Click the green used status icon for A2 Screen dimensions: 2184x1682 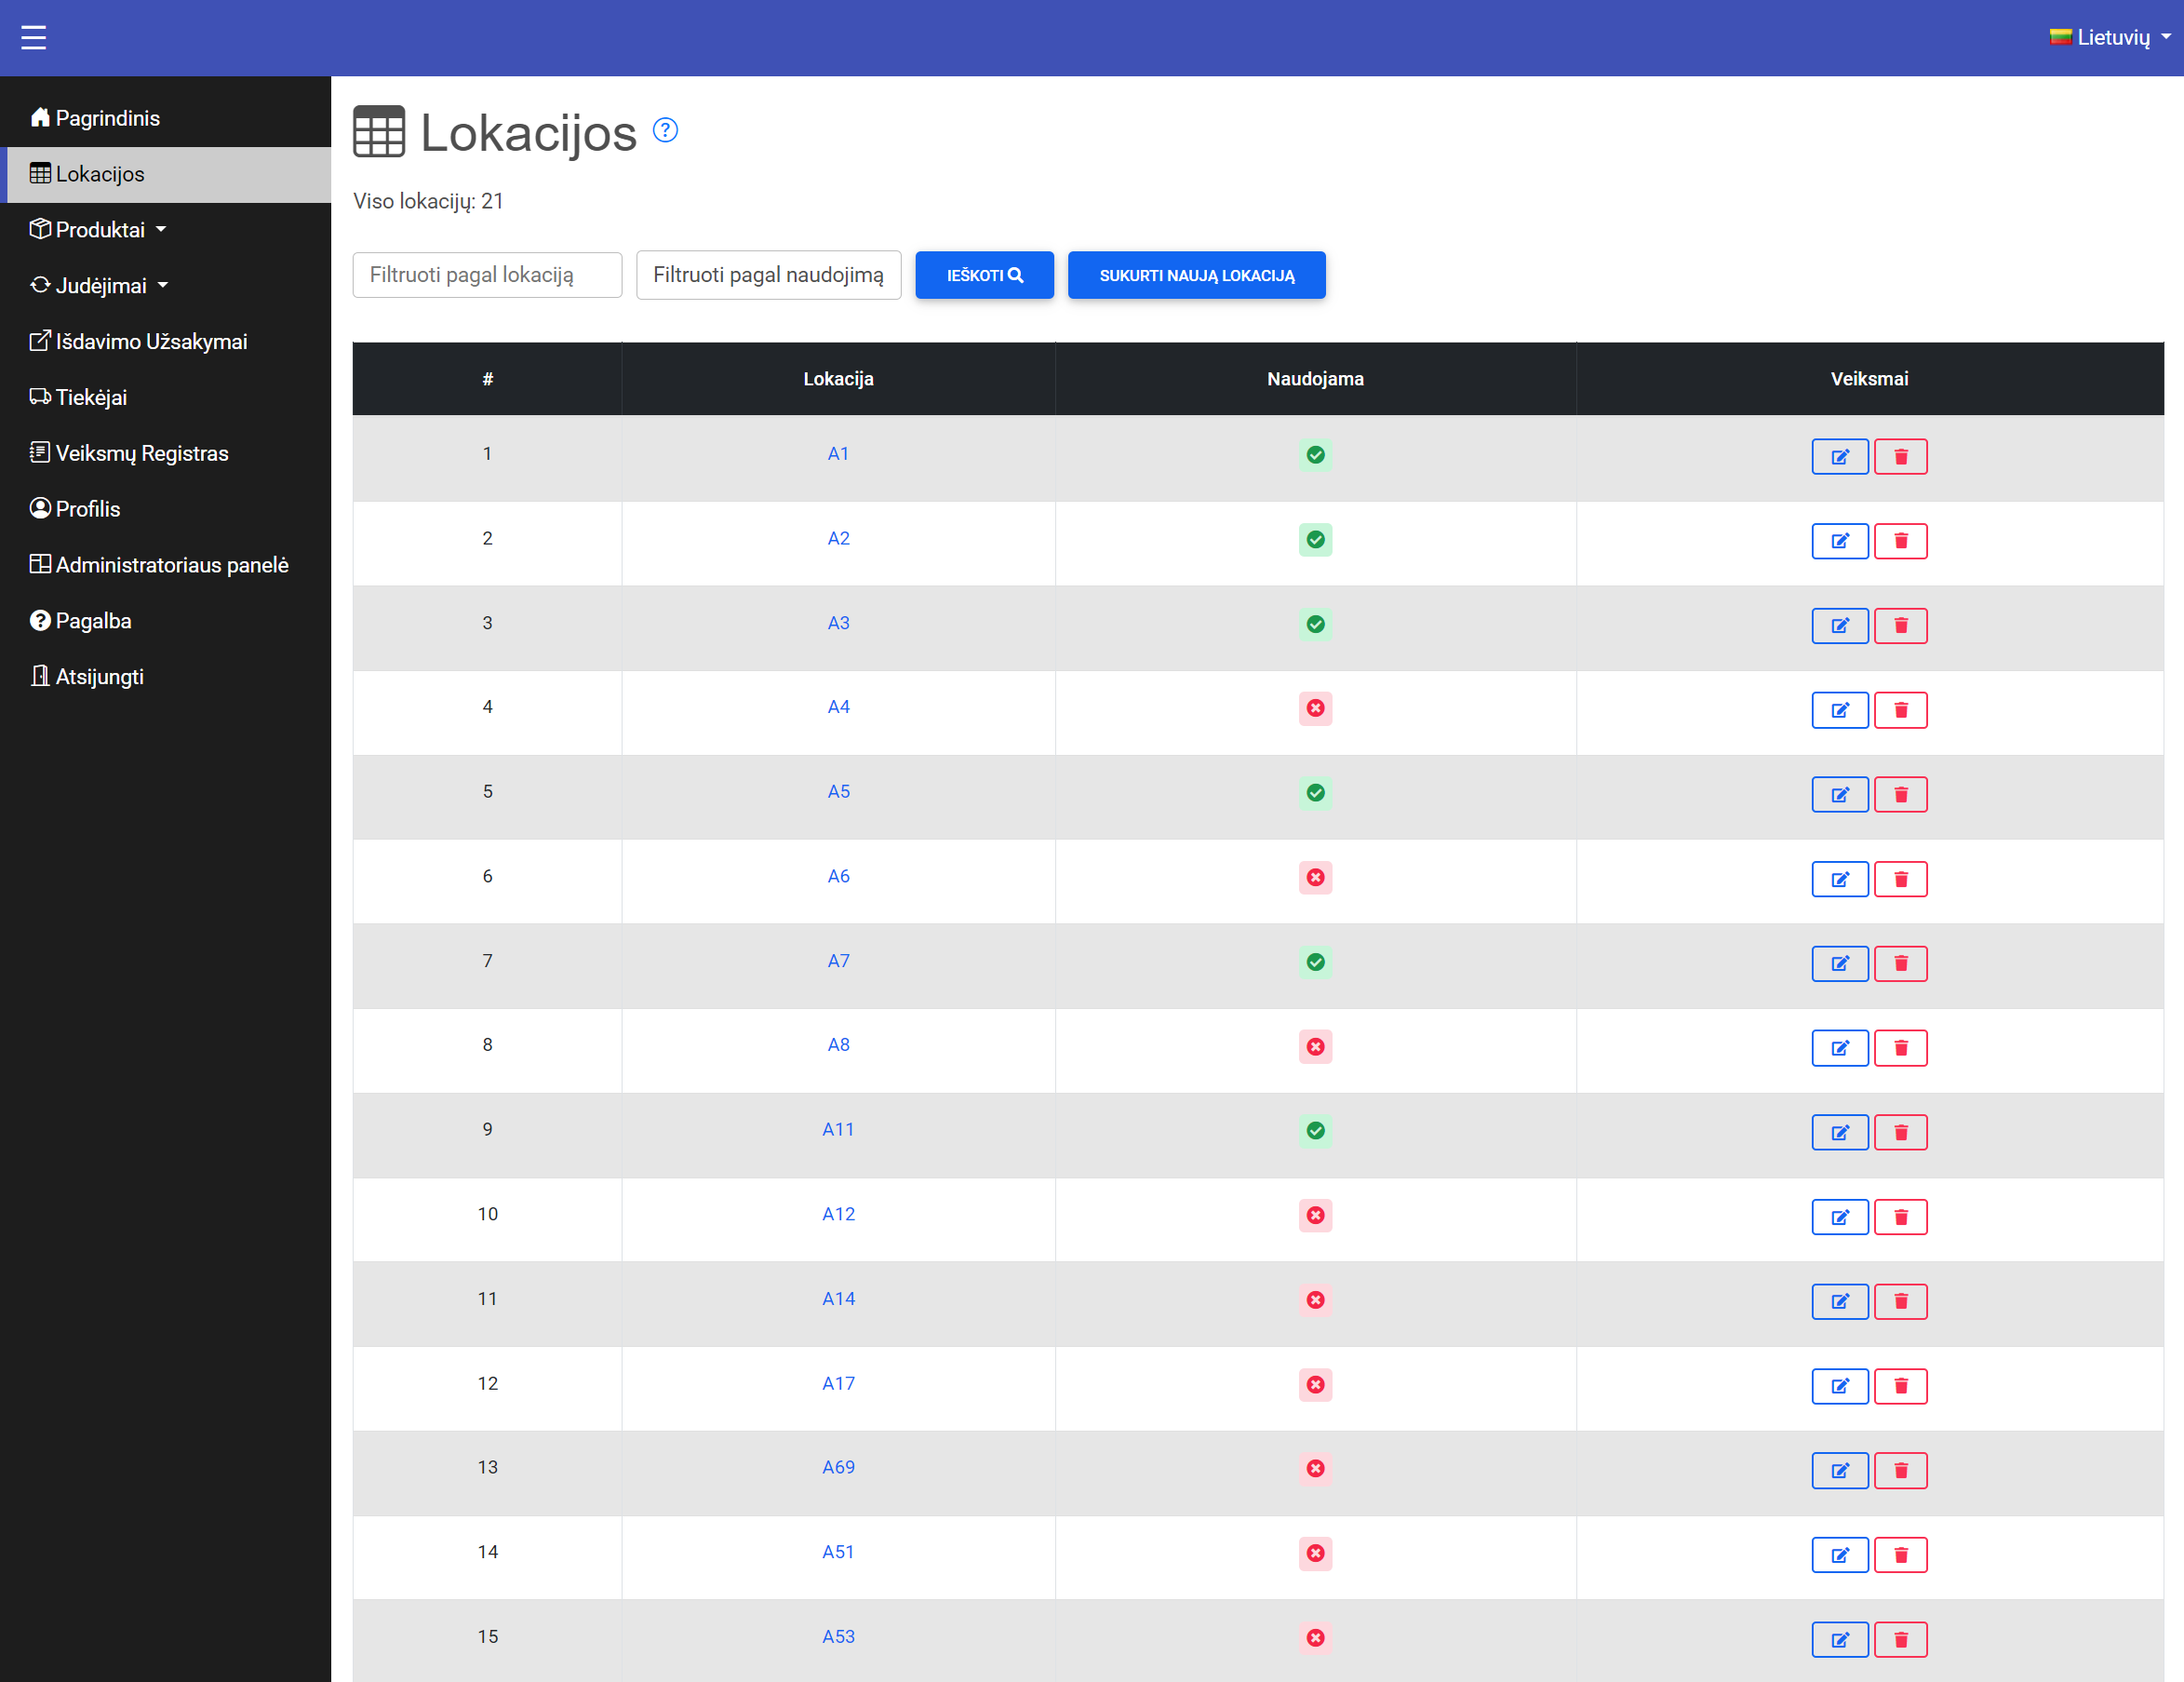tap(1315, 539)
